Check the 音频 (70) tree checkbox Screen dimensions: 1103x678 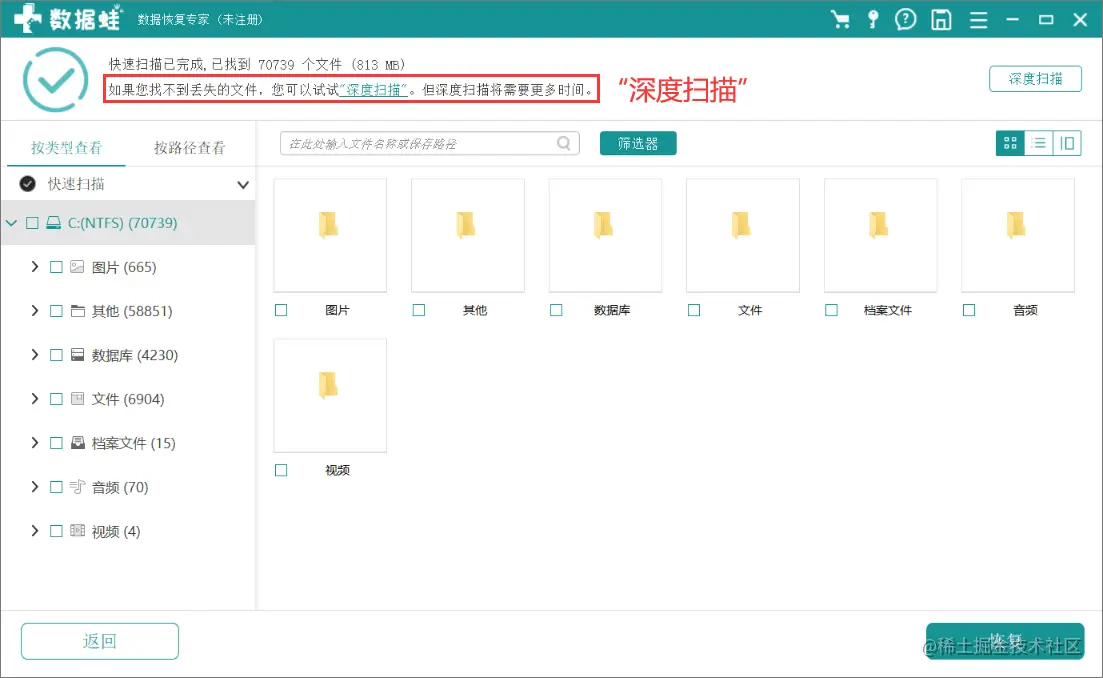pyautogui.click(x=56, y=487)
